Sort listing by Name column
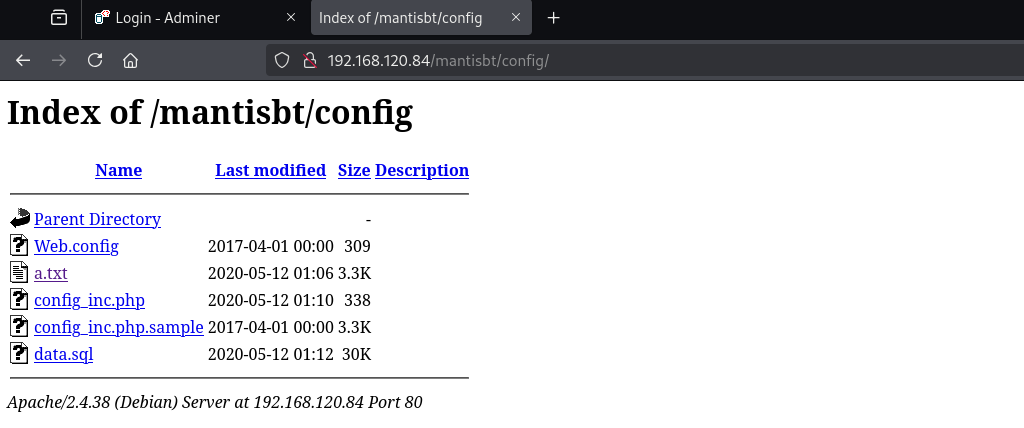Viewport: 1024px width, 428px height. point(118,170)
